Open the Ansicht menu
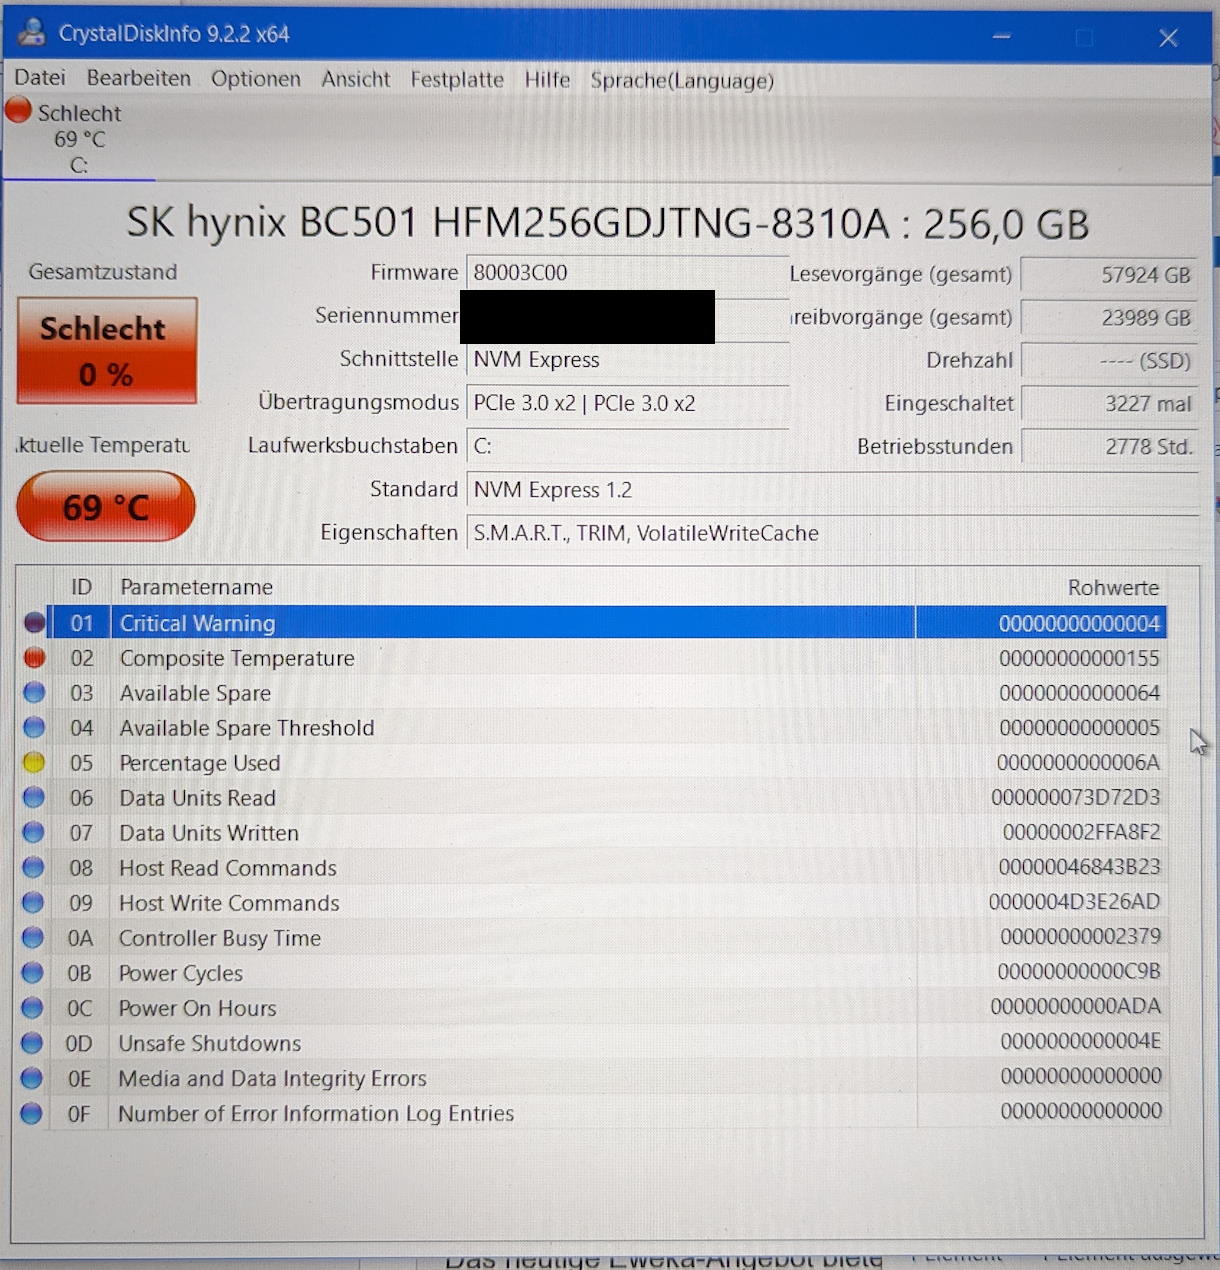Viewport: 1220px width, 1270px height. pos(355,79)
